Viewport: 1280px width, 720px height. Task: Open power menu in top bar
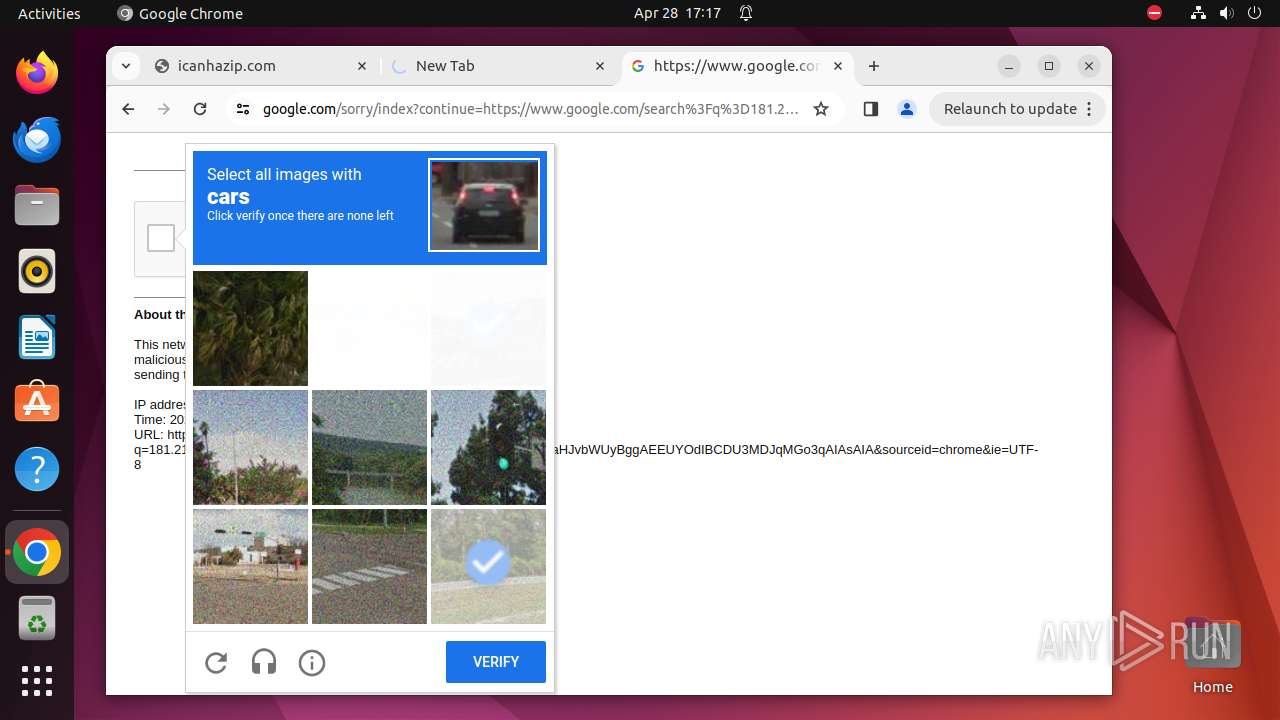pos(1254,13)
